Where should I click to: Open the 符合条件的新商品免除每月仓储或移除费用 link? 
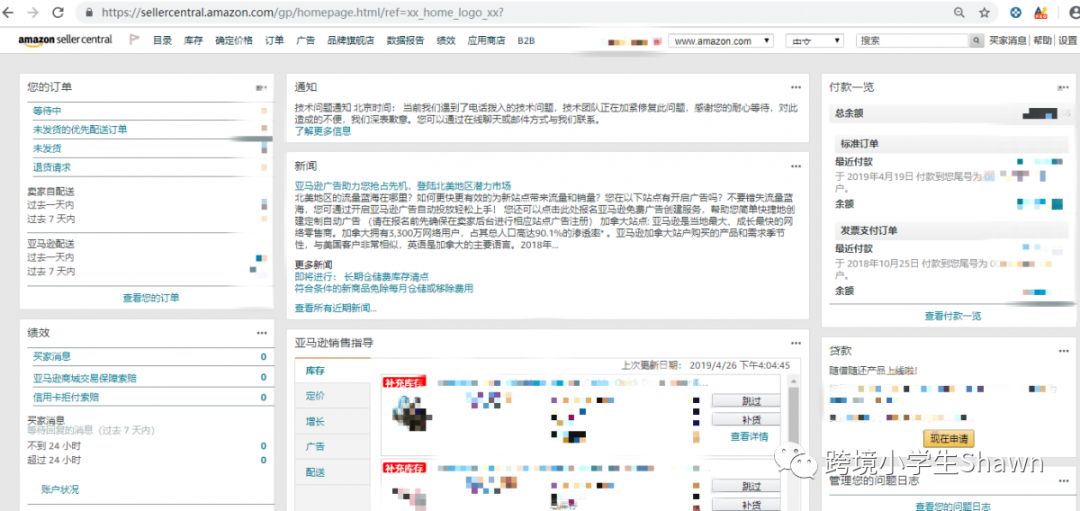coord(384,288)
